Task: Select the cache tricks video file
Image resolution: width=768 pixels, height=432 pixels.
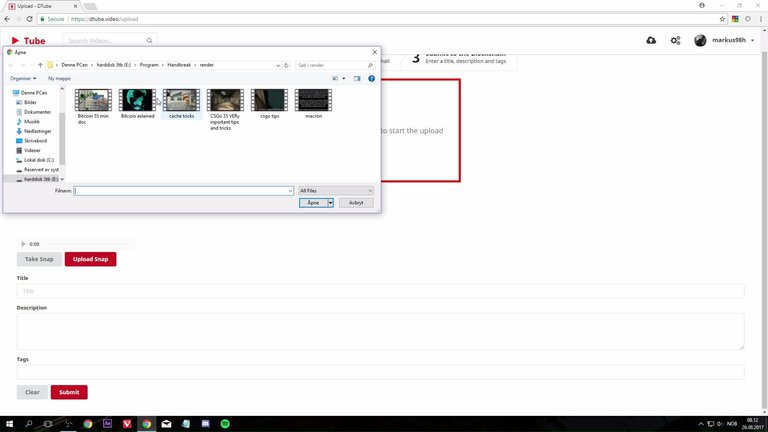Action: 182,104
